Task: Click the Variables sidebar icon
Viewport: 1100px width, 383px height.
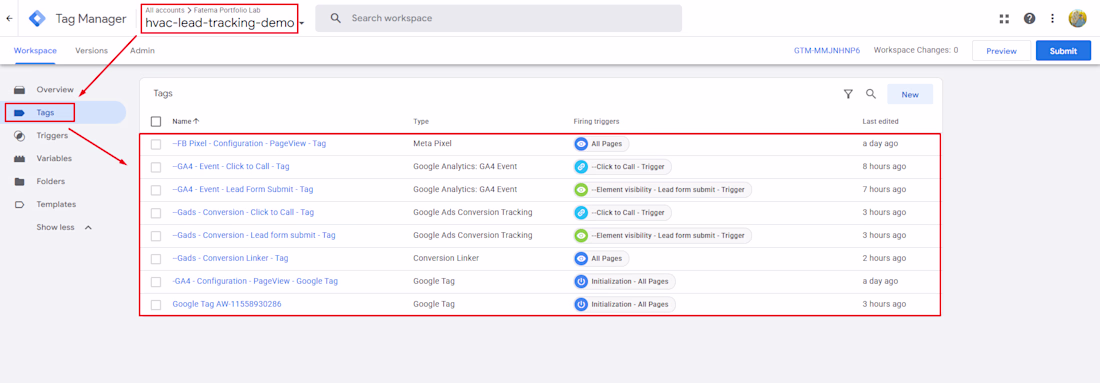Action: pyautogui.click(x=20, y=159)
